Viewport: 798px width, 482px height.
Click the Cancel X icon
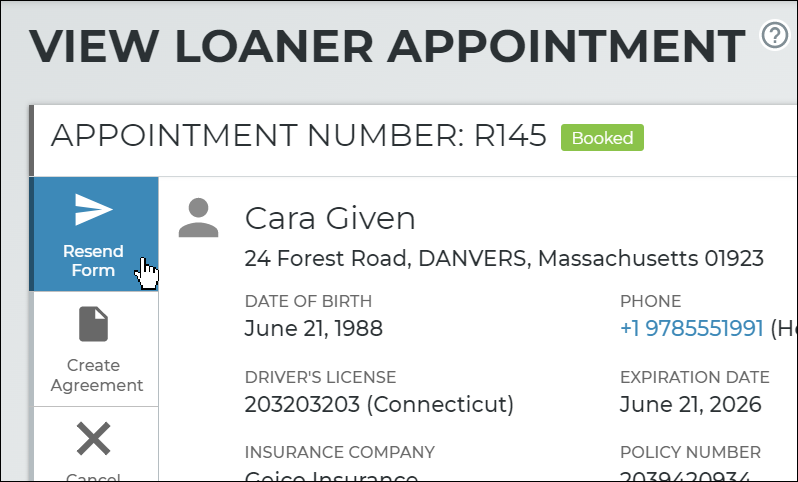(94, 438)
